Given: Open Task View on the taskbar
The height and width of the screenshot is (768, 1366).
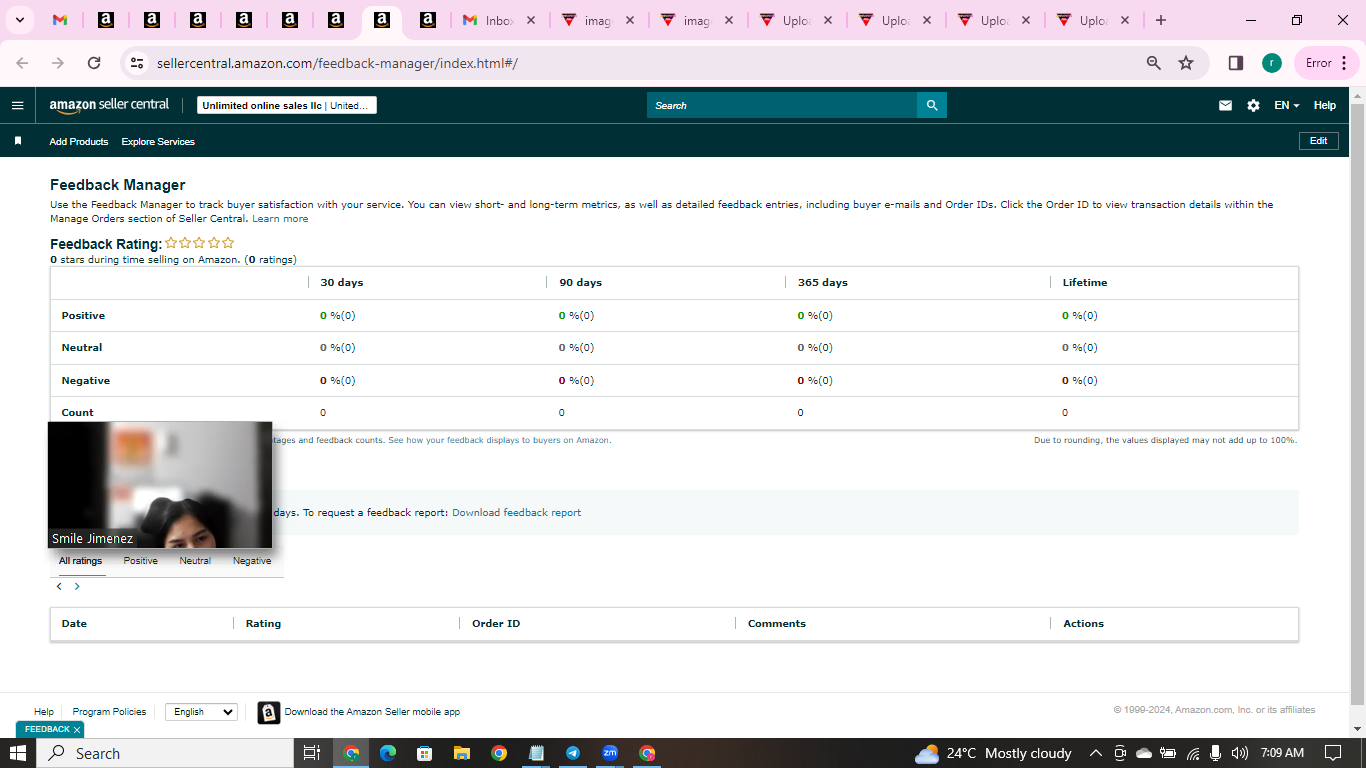Looking at the screenshot, I should point(311,753).
